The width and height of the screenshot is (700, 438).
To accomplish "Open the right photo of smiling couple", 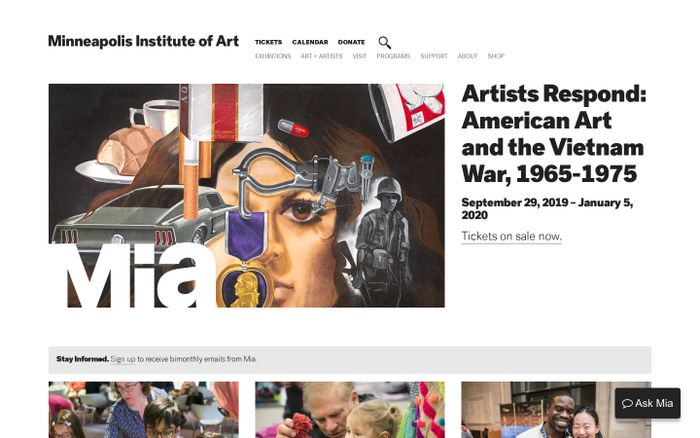I will point(537,409).
